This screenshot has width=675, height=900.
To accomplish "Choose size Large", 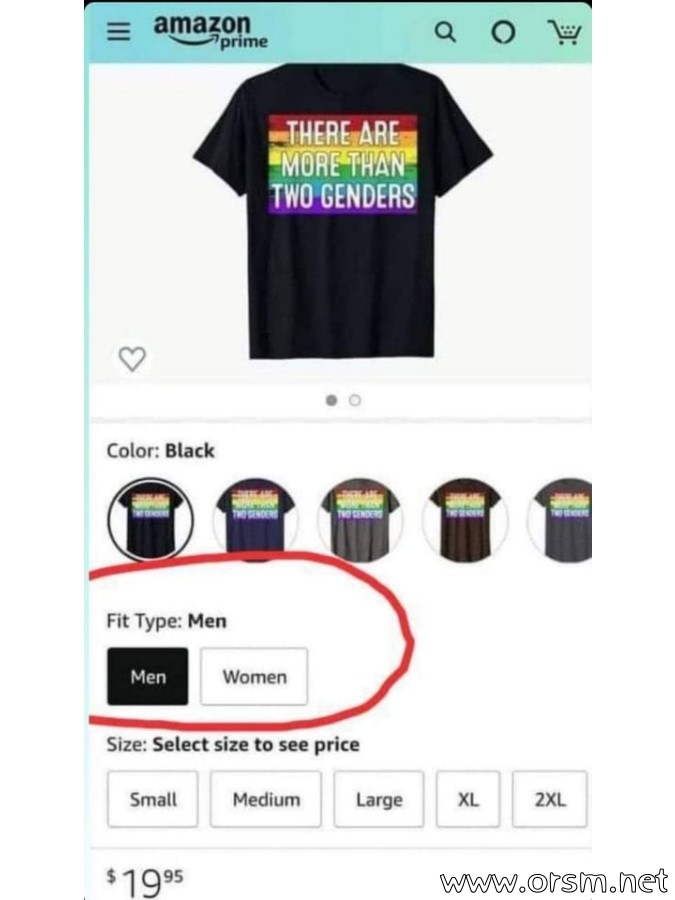I will (x=379, y=799).
